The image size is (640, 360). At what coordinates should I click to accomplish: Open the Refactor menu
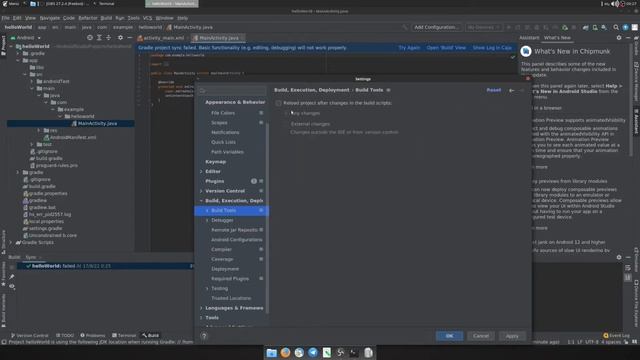(88, 18)
